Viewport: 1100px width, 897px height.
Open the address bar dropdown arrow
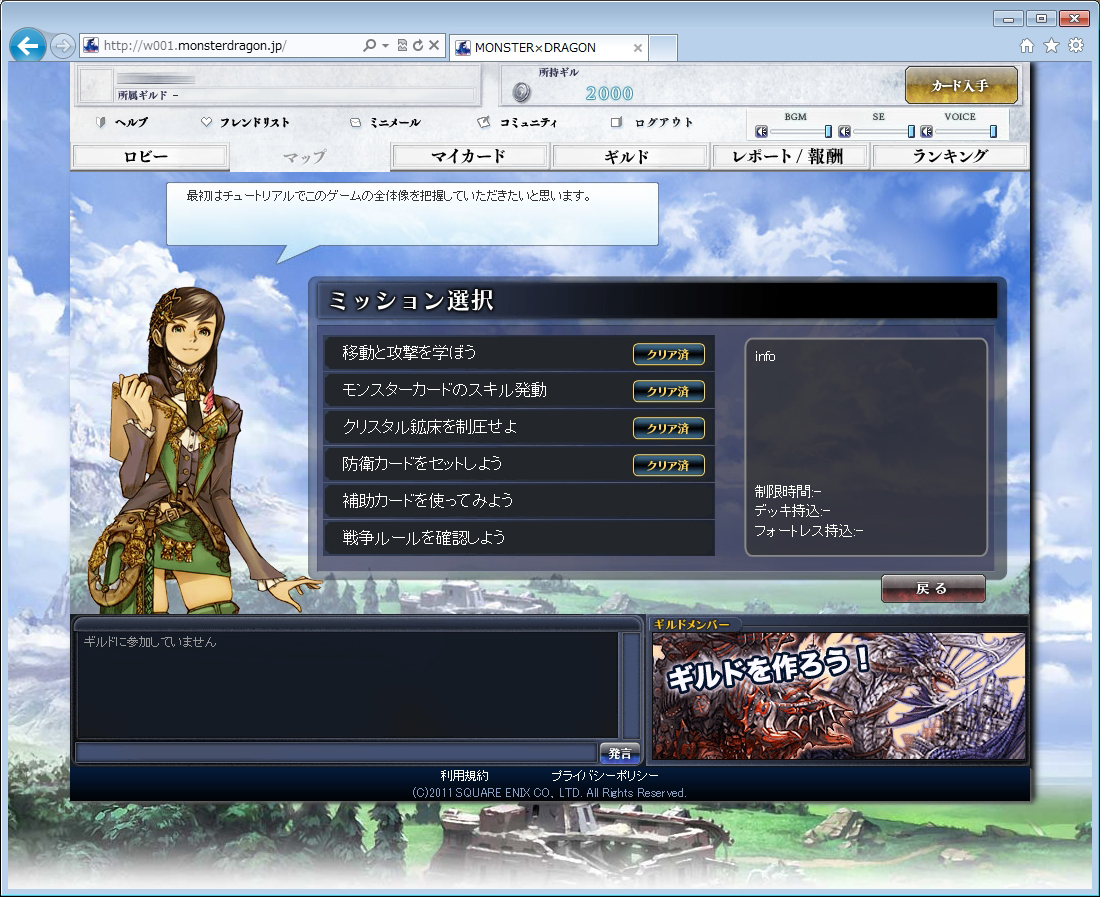[385, 46]
